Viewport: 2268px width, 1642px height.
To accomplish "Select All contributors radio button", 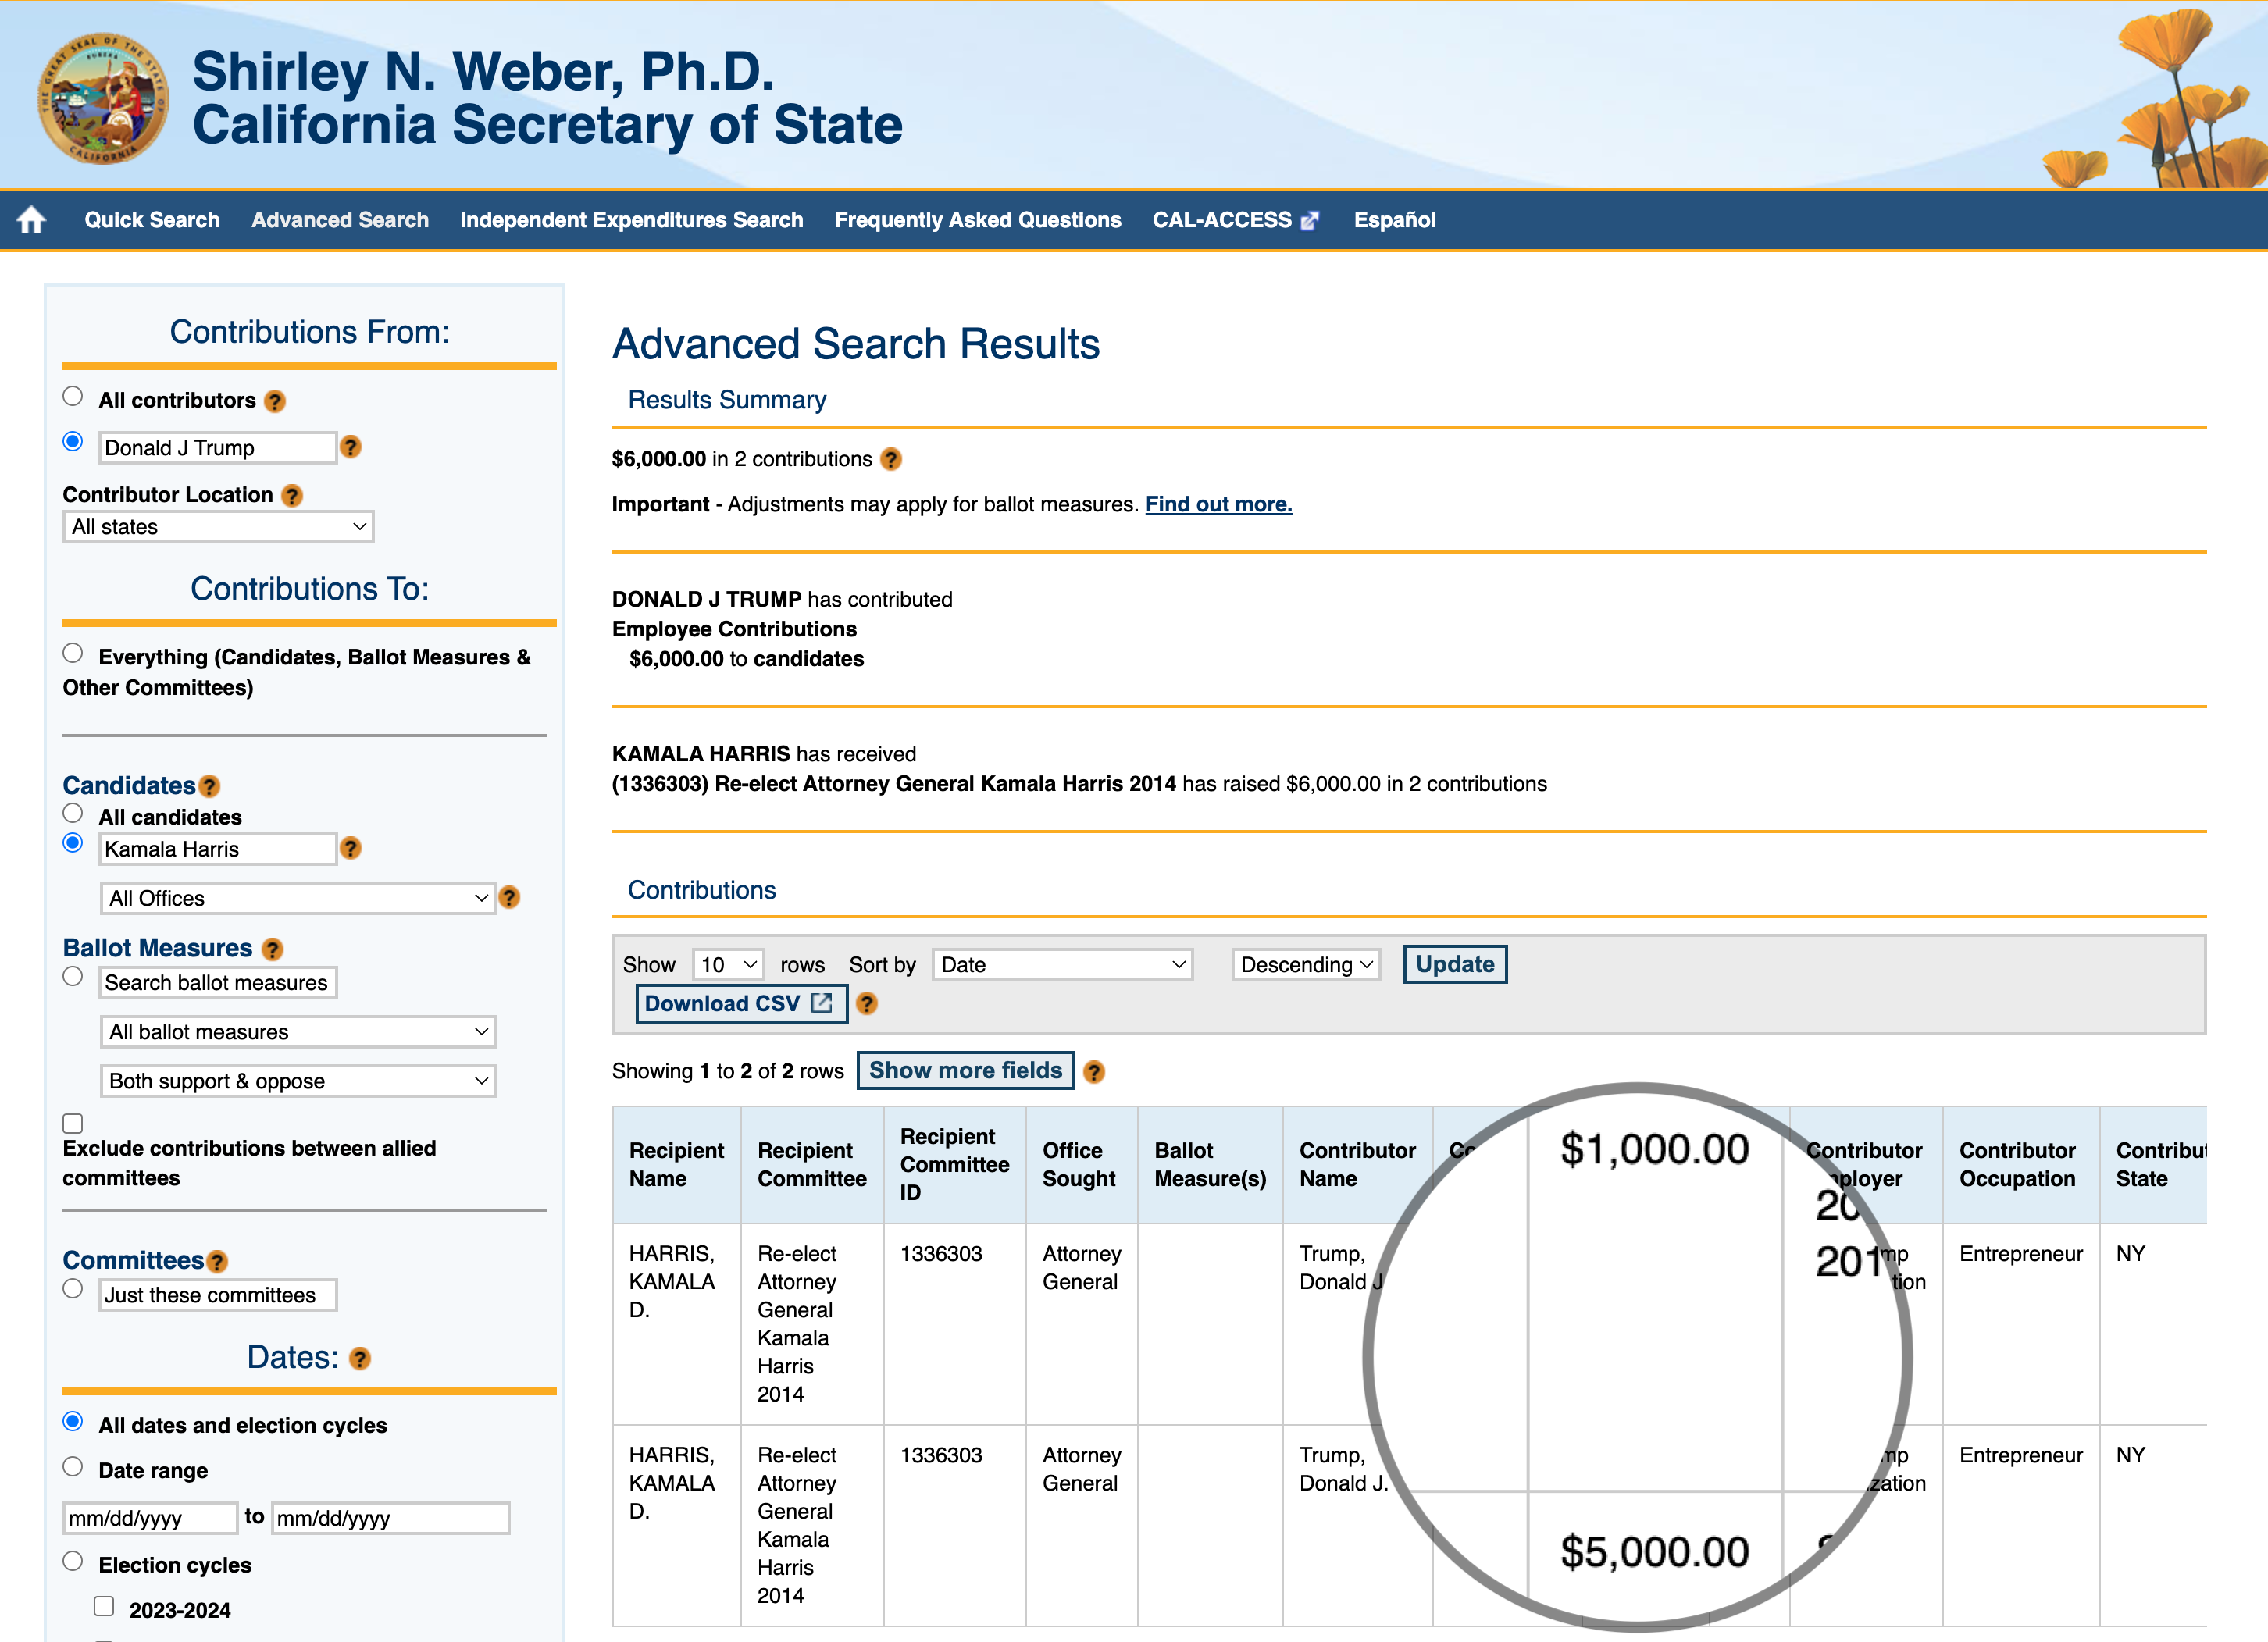I will point(73,396).
